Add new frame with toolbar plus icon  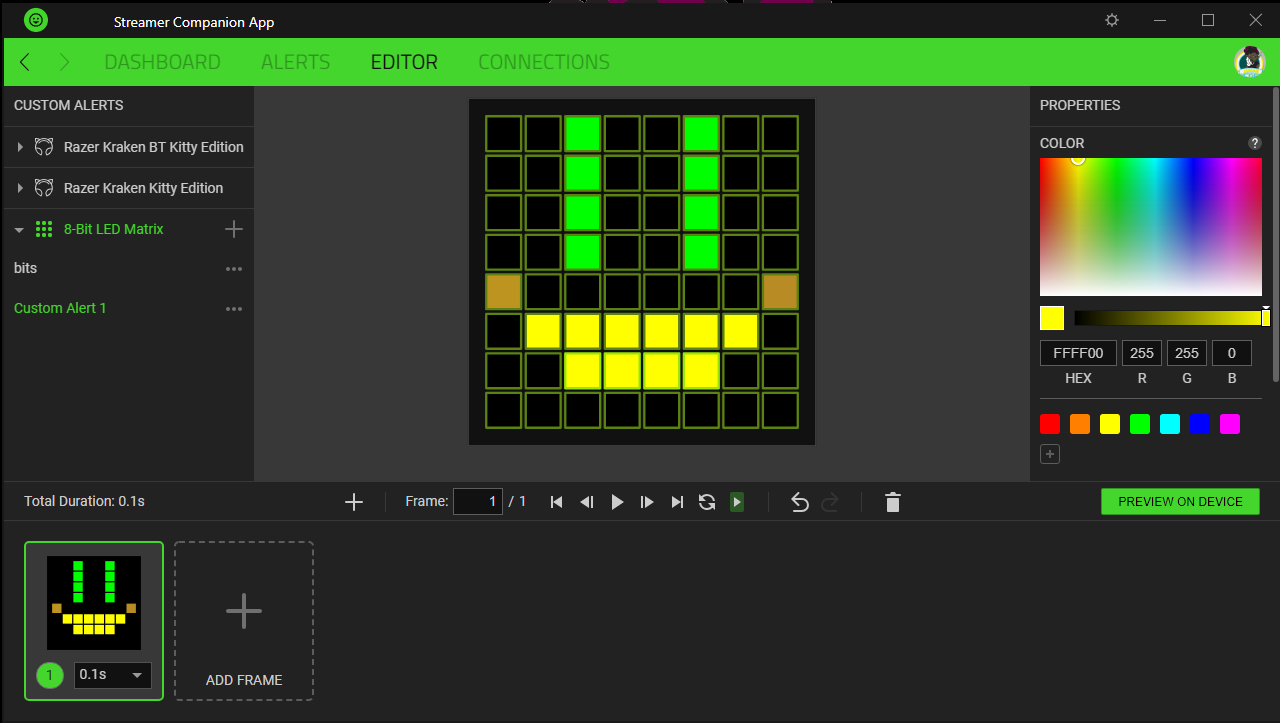click(x=354, y=502)
